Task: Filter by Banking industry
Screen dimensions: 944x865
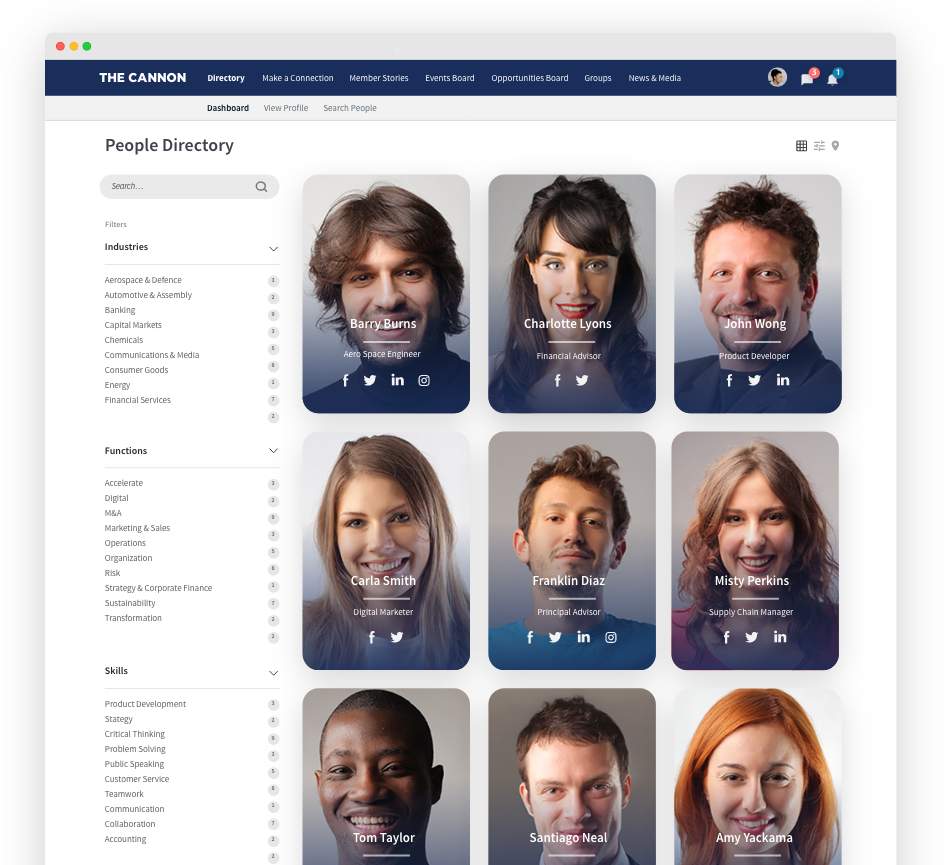Action: [x=120, y=311]
